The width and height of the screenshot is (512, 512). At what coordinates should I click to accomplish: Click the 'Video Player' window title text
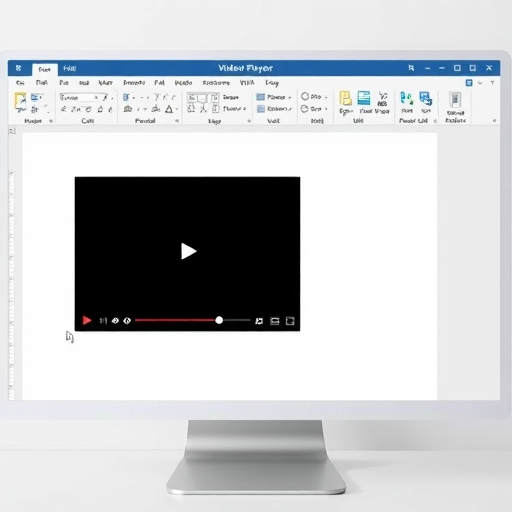[245, 68]
